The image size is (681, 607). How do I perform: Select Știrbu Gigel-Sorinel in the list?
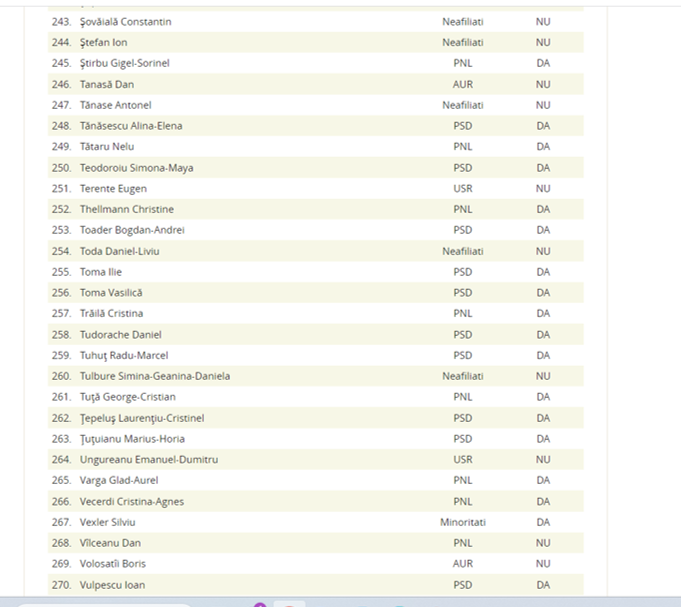(x=124, y=63)
